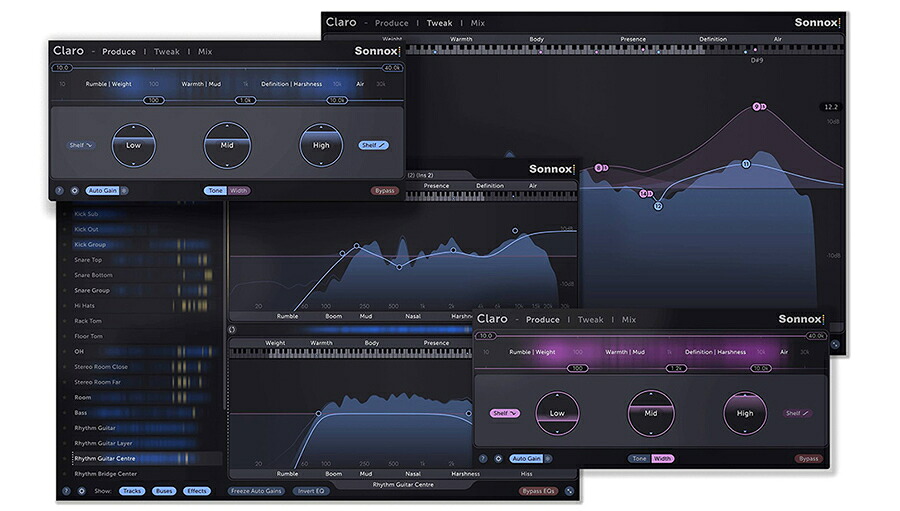900x511 pixels.
Task: Click the round icon at Tweak window's lower right
Action: click(835, 344)
